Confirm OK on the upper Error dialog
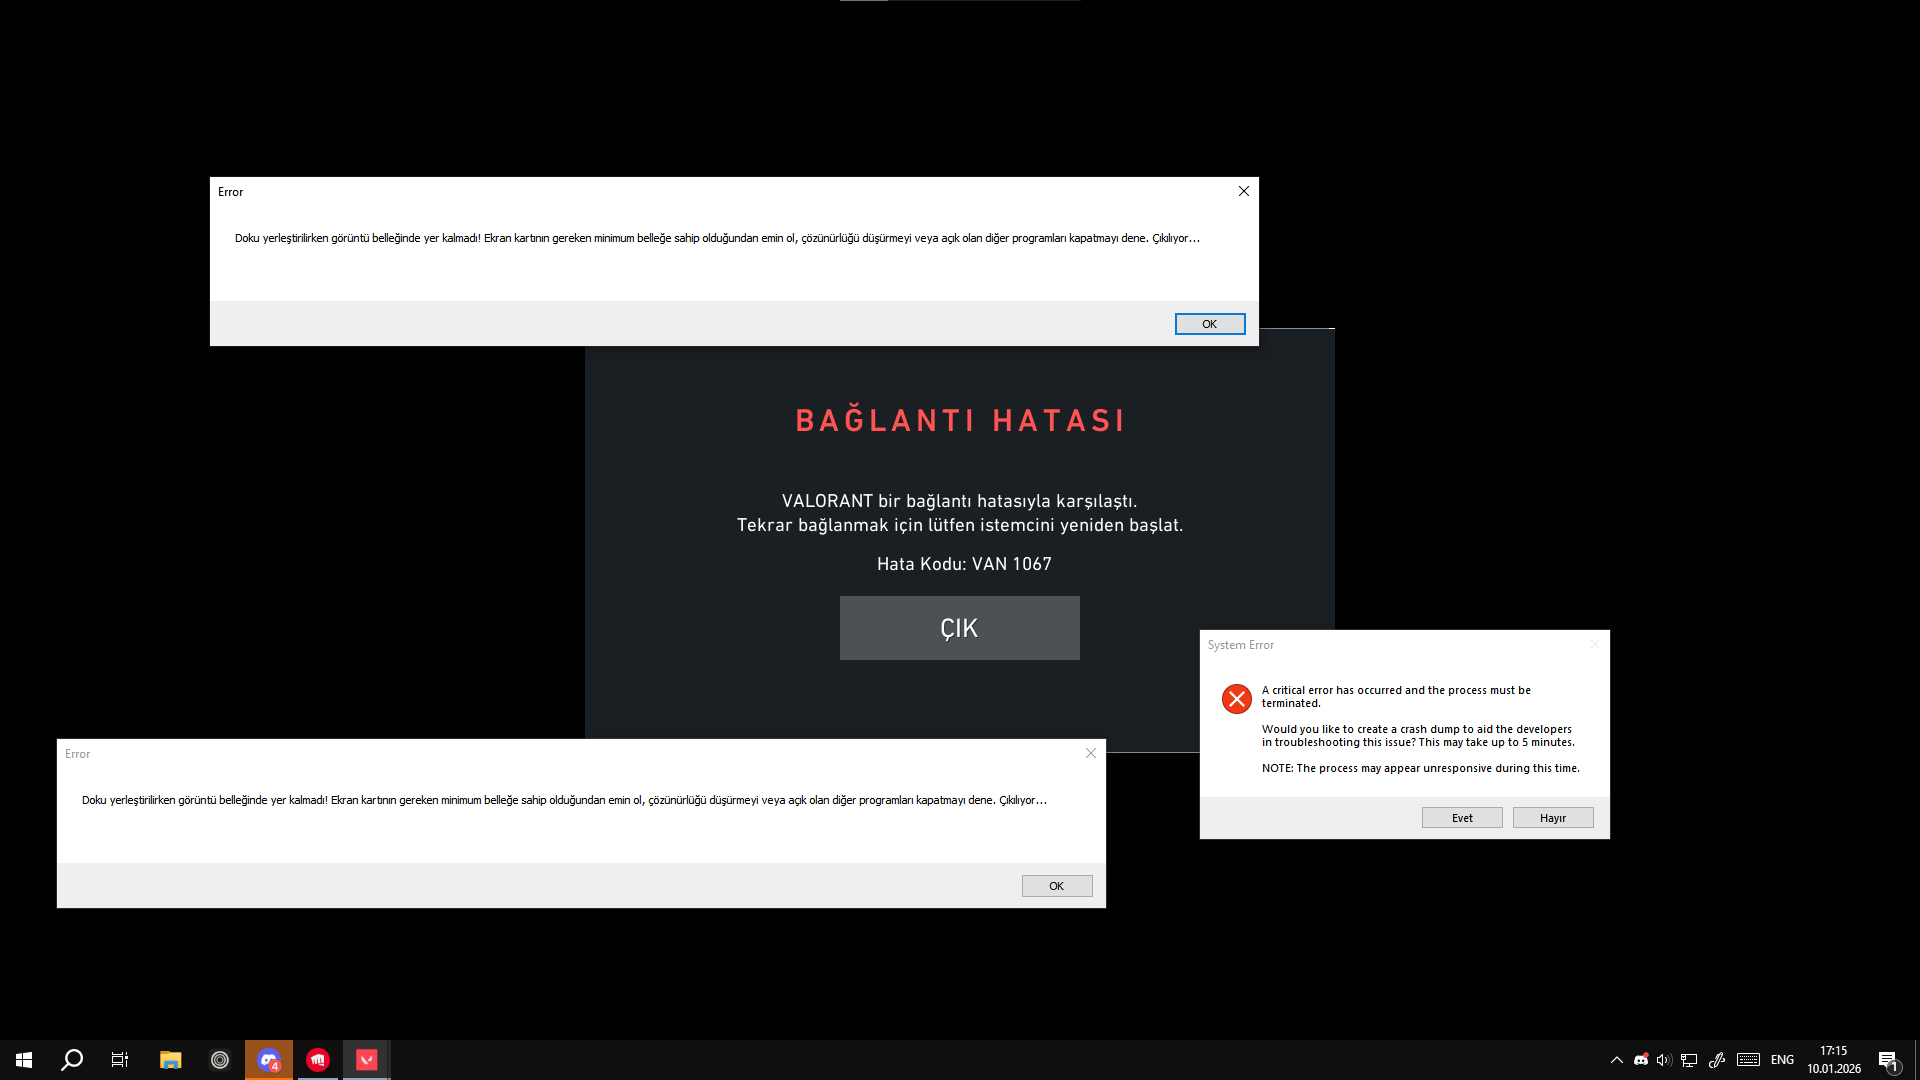The image size is (1920, 1080). pyautogui.click(x=1210, y=324)
